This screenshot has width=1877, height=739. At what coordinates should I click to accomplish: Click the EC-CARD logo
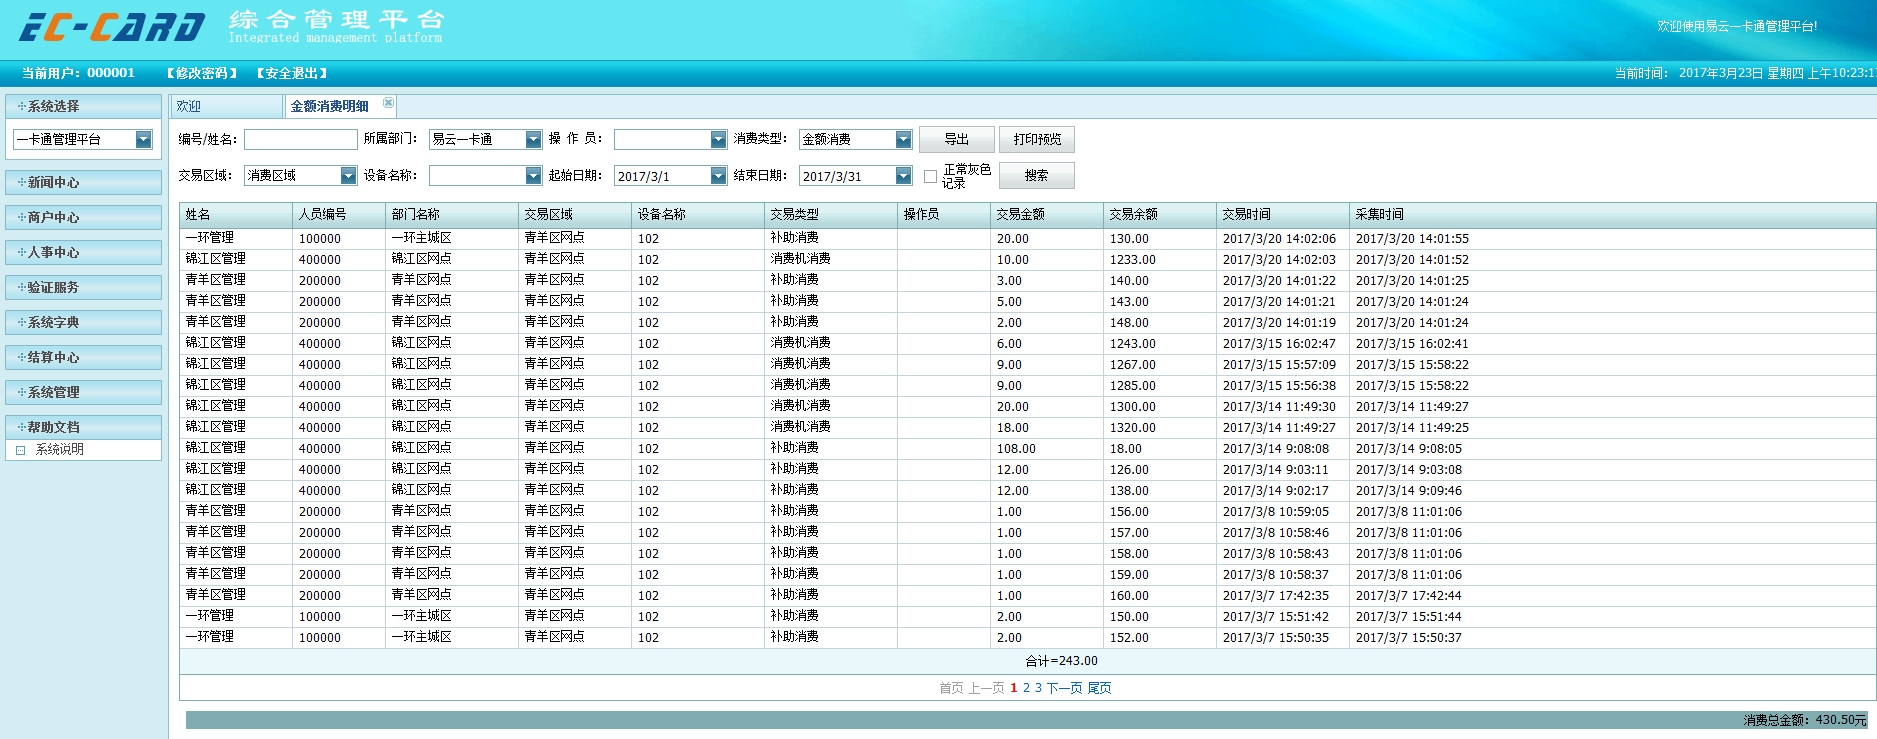(112, 27)
